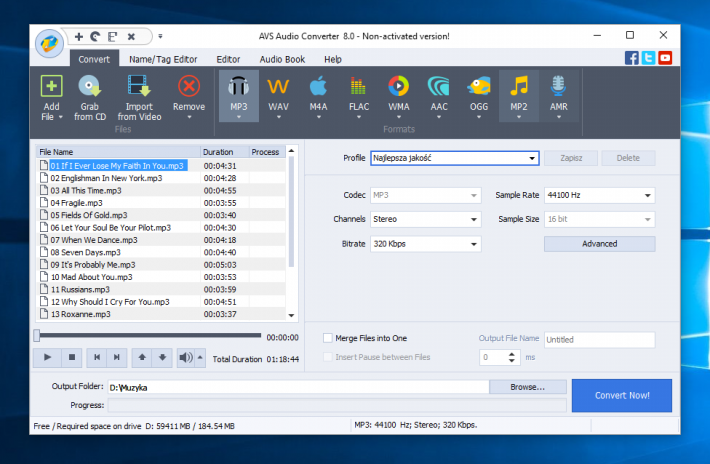Screen dimensions: 710x464
Task: Select the WAV format icon
Action: pos(278,86)
